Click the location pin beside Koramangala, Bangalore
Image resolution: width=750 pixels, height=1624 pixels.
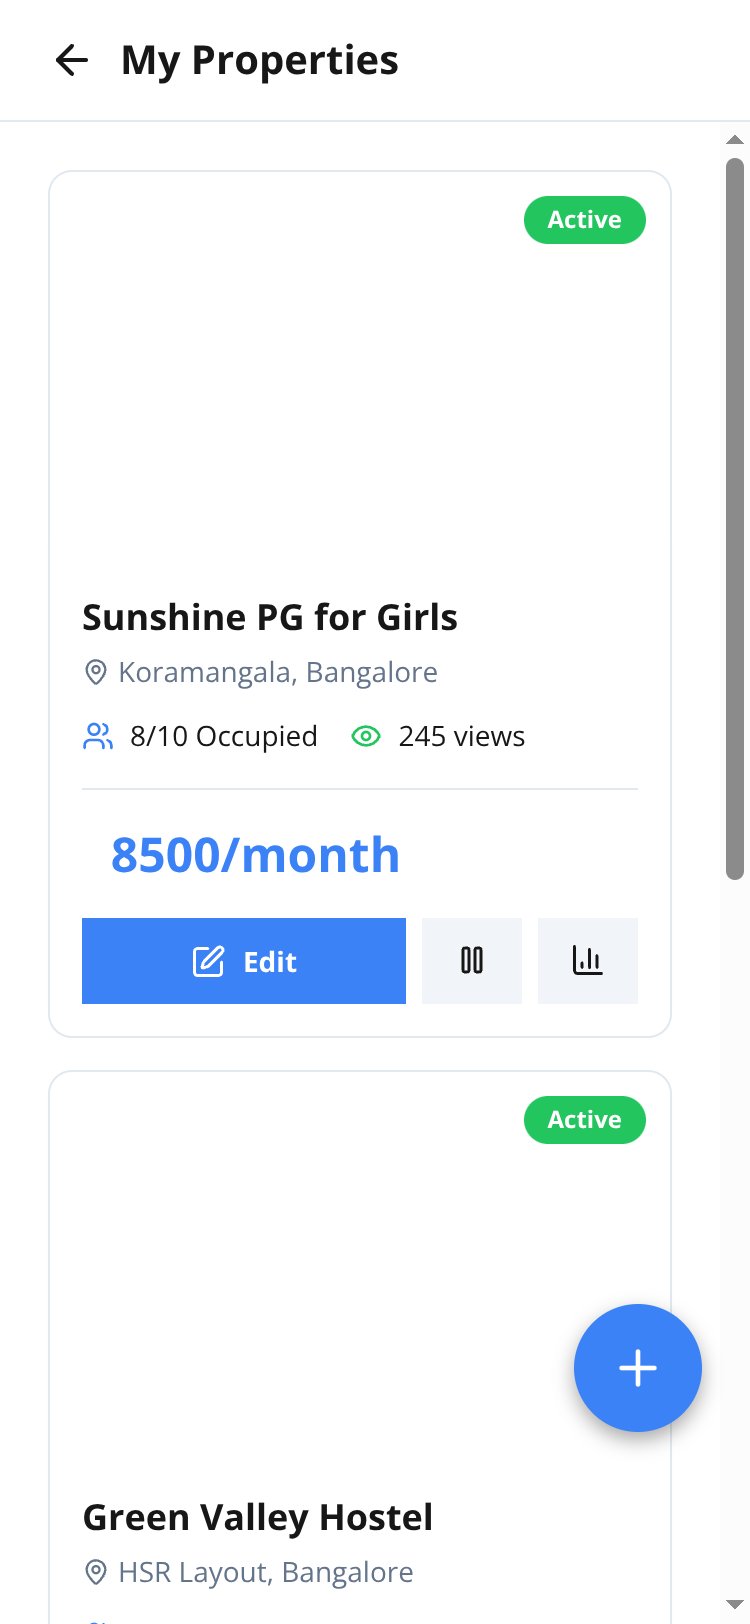click(95, 672)
